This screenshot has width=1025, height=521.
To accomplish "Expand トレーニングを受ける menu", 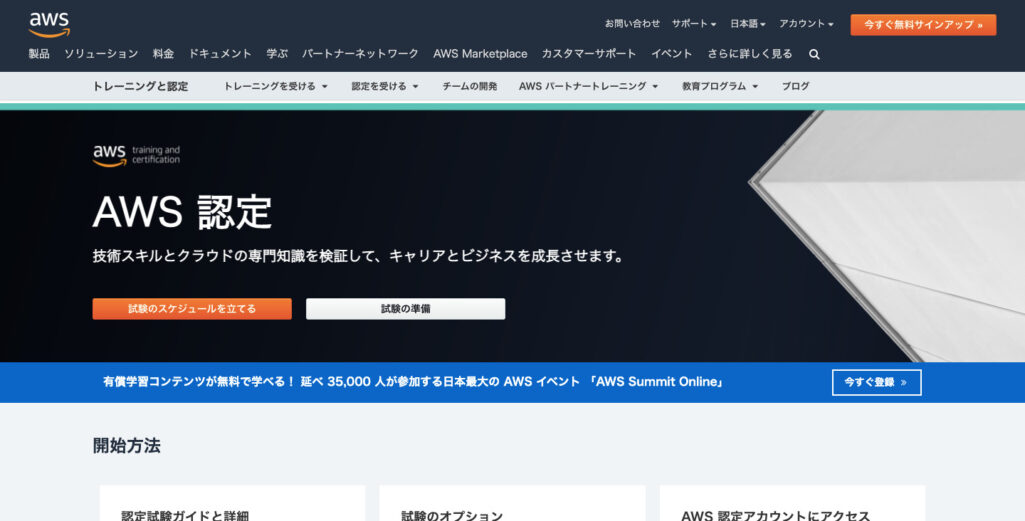I will pyautogui.click(x=275, y=86).
